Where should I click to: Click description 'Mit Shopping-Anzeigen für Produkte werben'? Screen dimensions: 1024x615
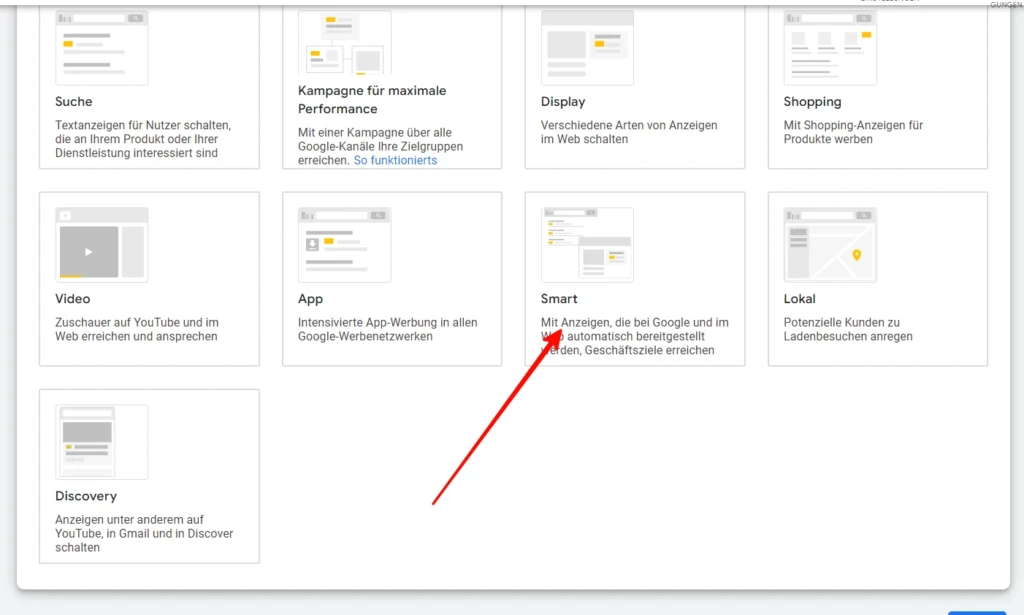854,132
